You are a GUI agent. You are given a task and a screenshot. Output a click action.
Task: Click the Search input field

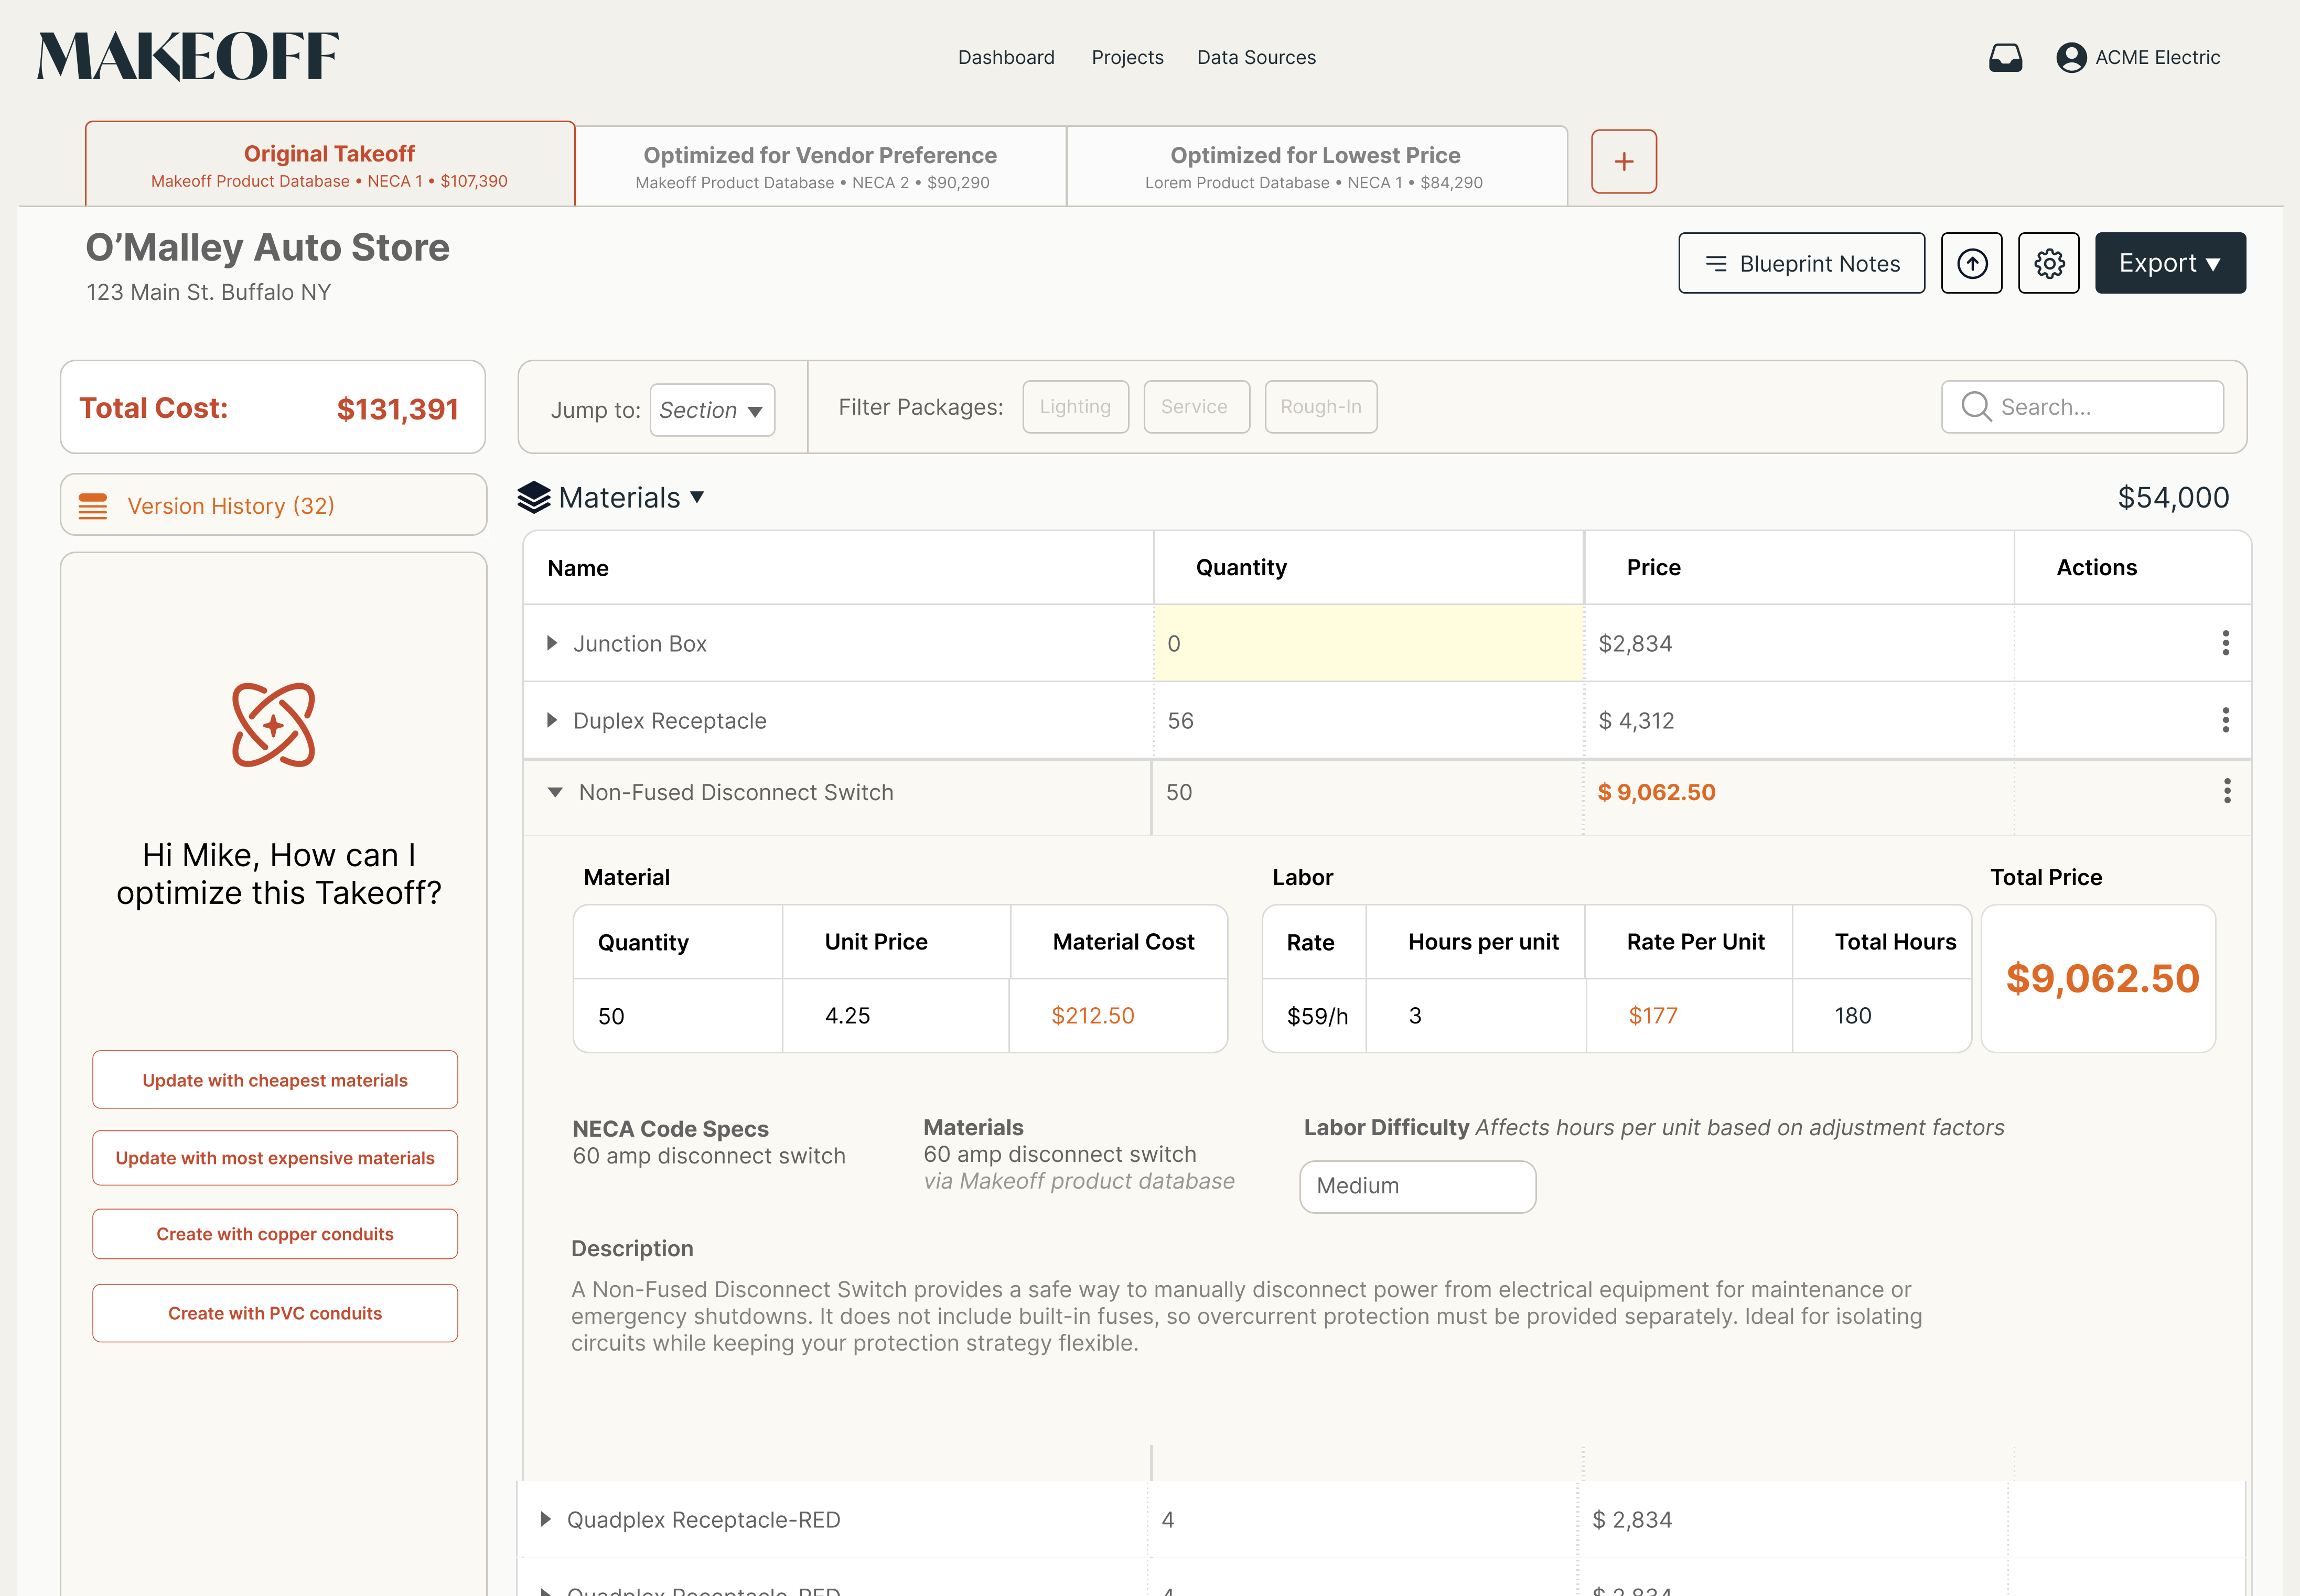pyautogui.click(x=2082, y=406)
